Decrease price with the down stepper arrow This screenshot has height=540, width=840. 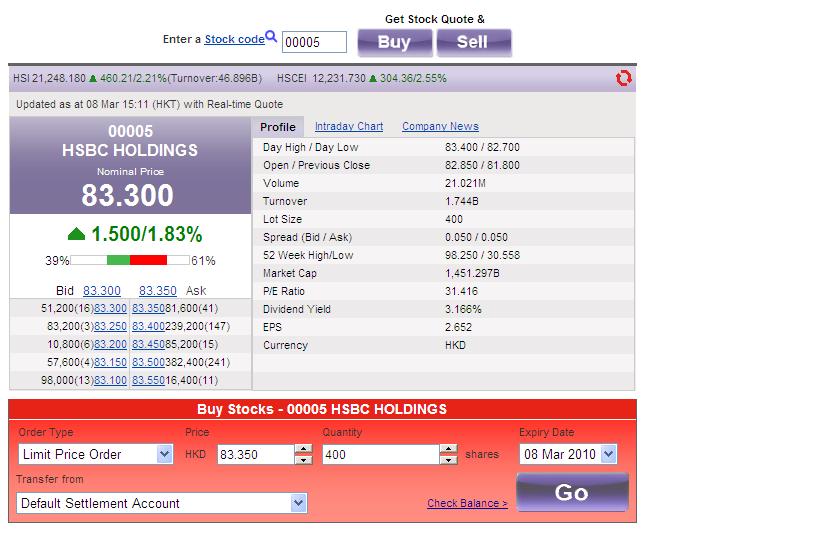click(x=304, y=460)
